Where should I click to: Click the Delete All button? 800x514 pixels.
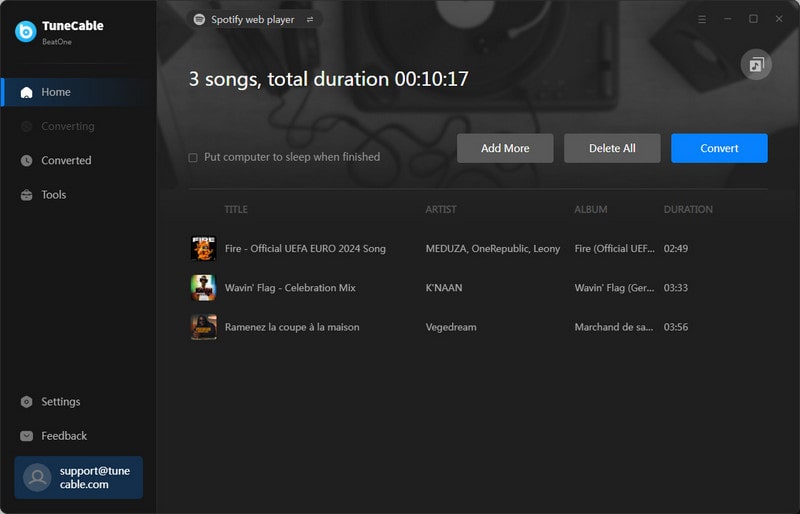click(612, 149)
